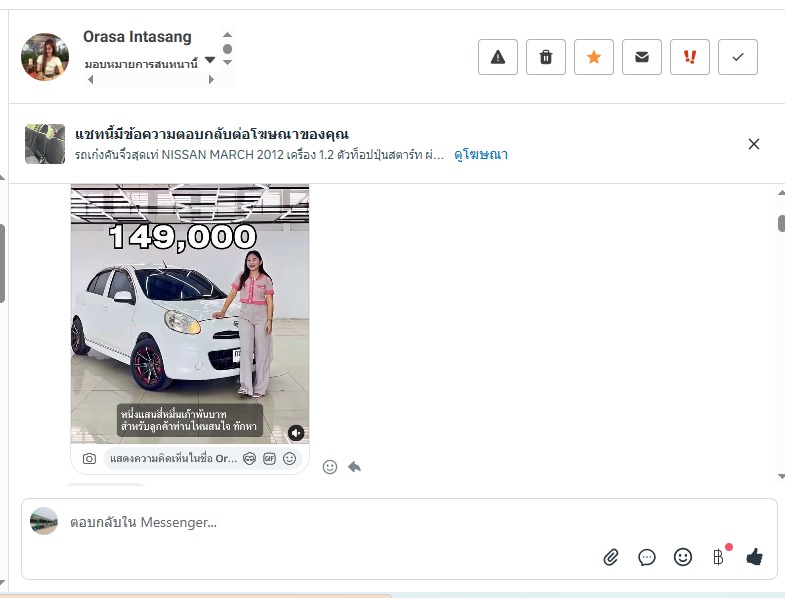Click the chat vertical scrollbar thumb

781,223
